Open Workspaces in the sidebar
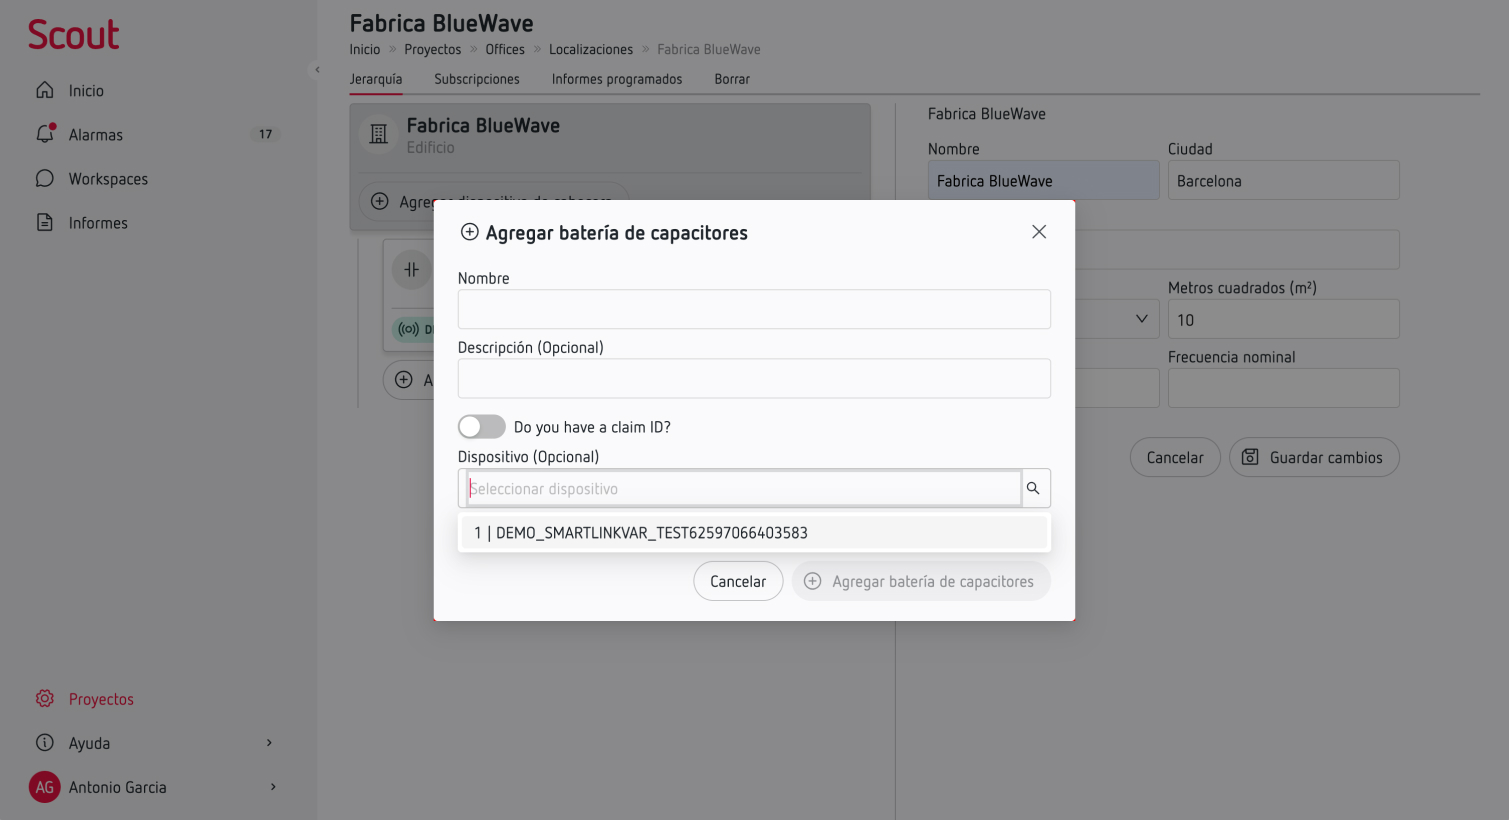 click(108, 179)
